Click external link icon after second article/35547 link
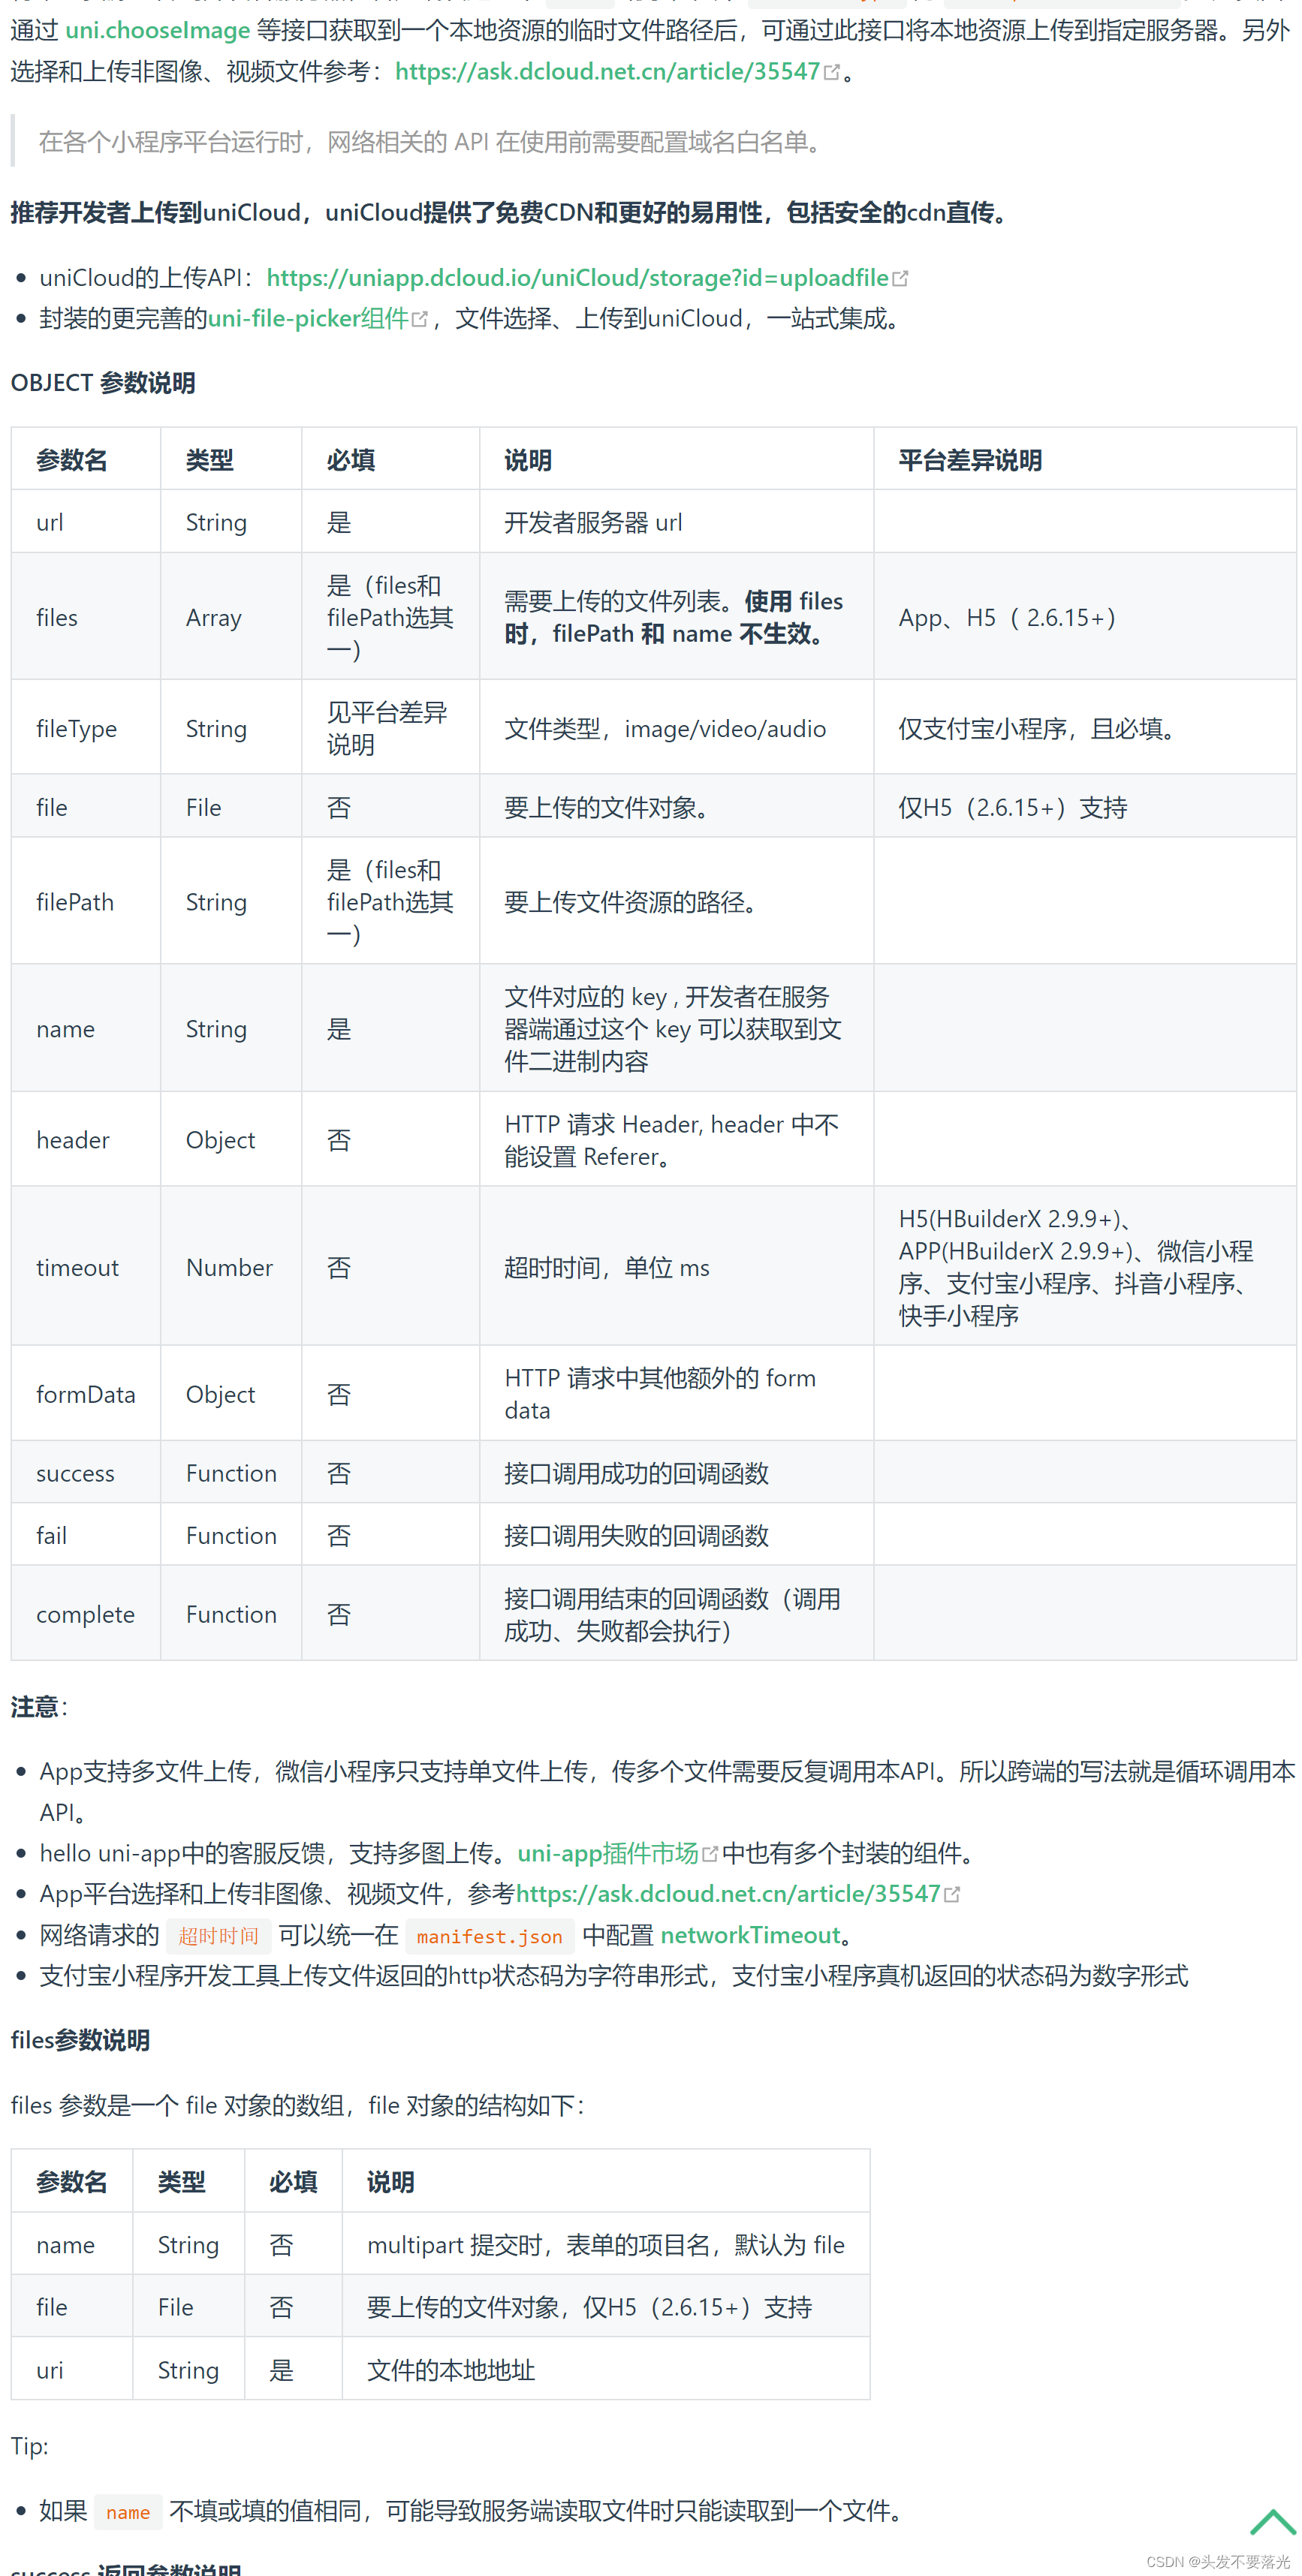Image resolution: width=1302 pixels, height=2576 pixels. [x=952, y=1893]
